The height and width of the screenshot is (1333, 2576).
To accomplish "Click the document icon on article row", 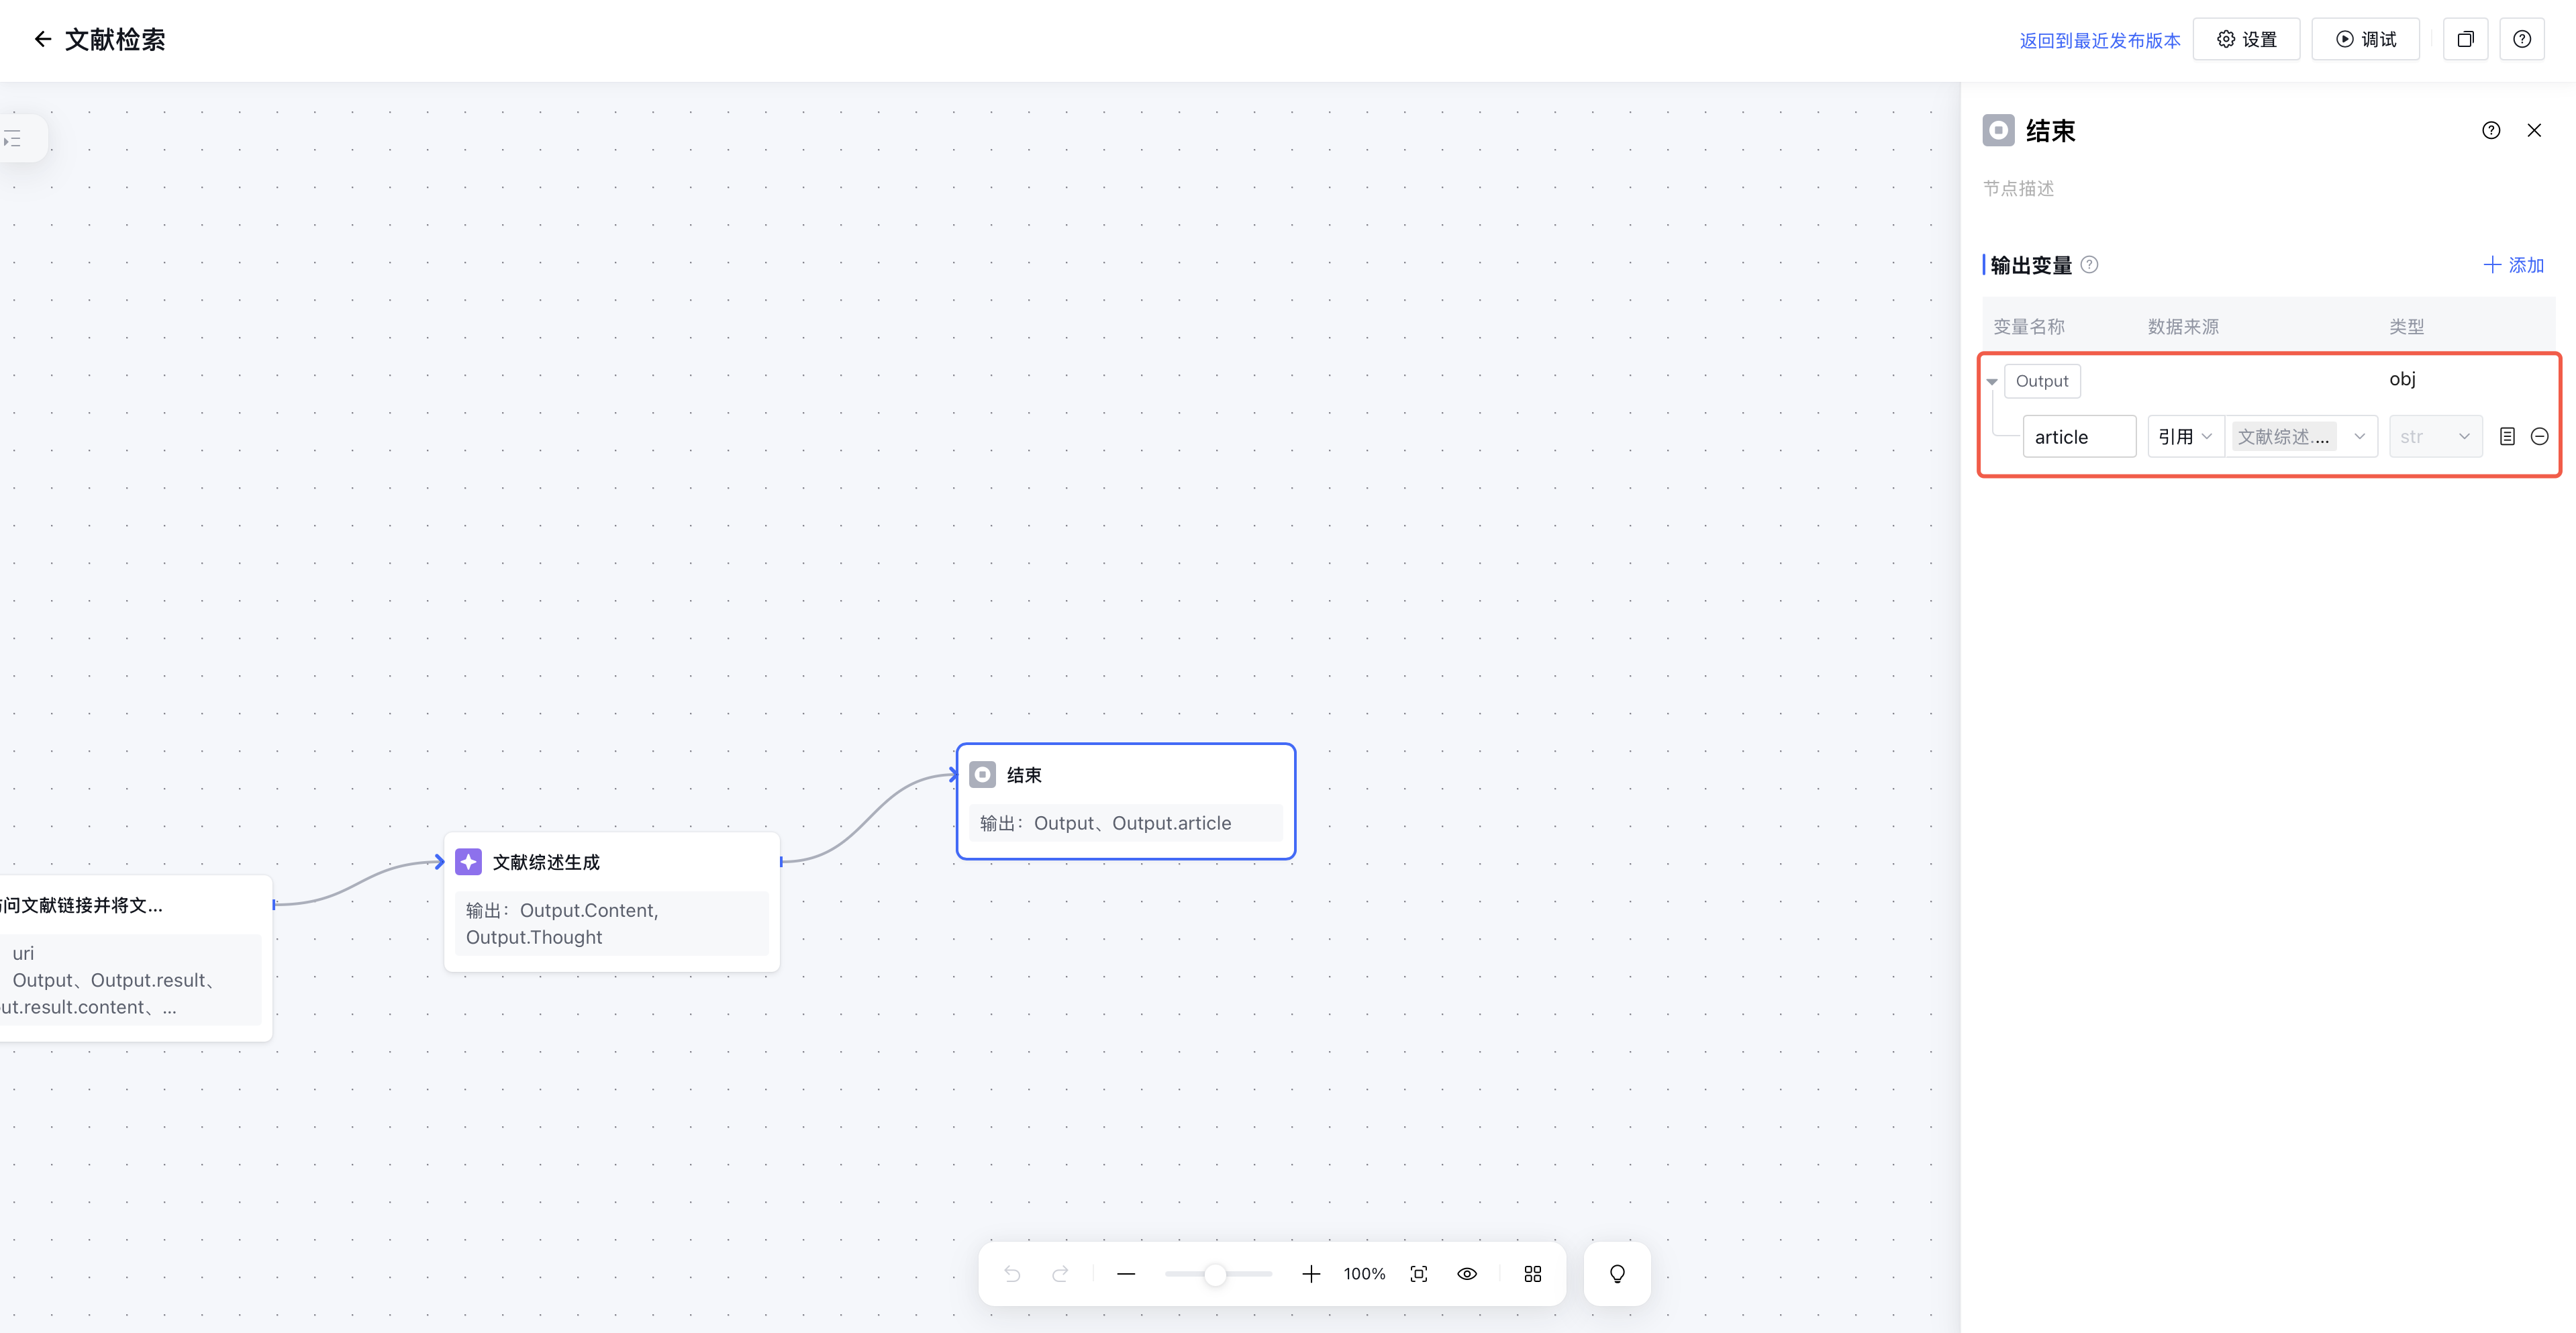I will [x=2507, y=436].
